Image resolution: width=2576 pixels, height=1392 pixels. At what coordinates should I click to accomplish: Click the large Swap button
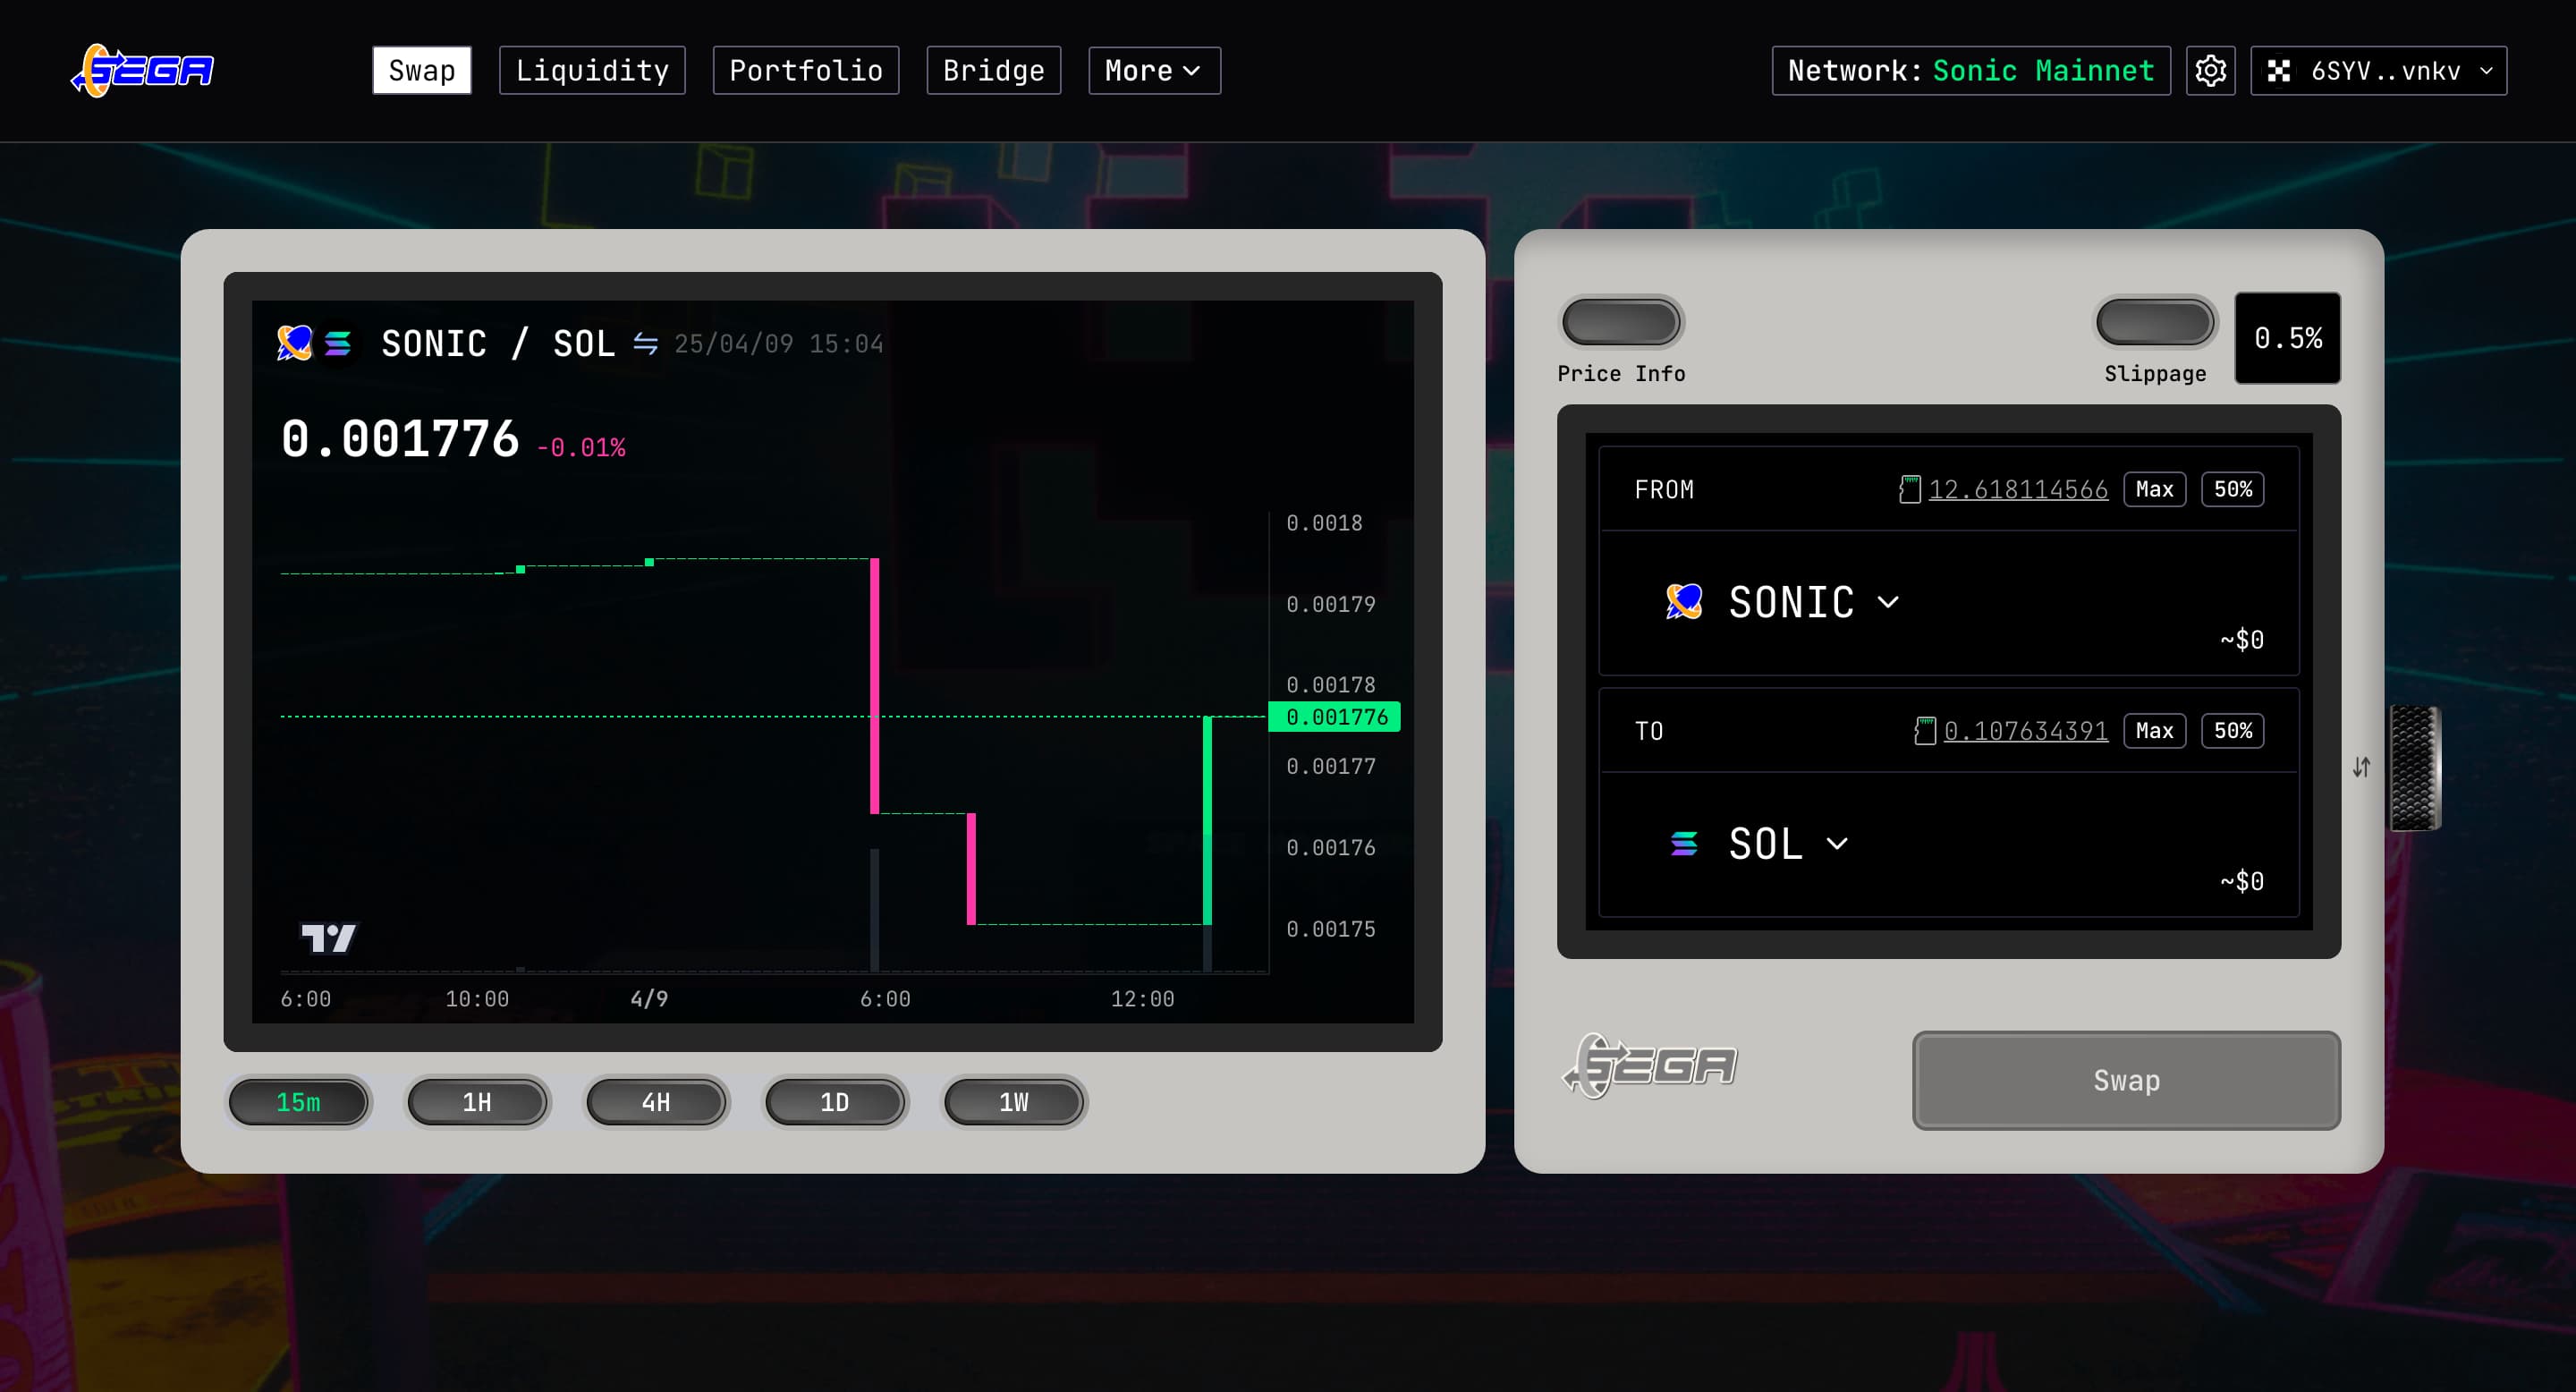click(2126, 1080)
